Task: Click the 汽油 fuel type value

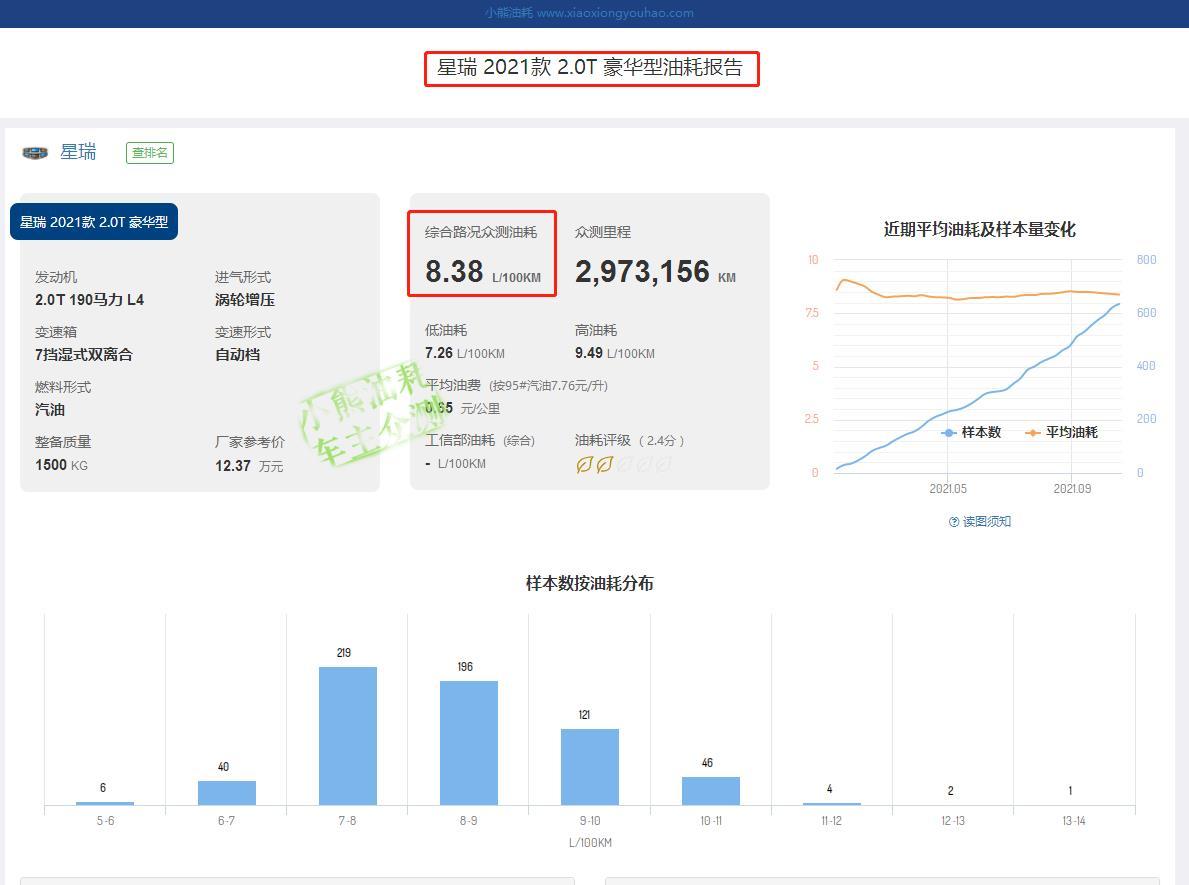Action: [x=50, y=410]
